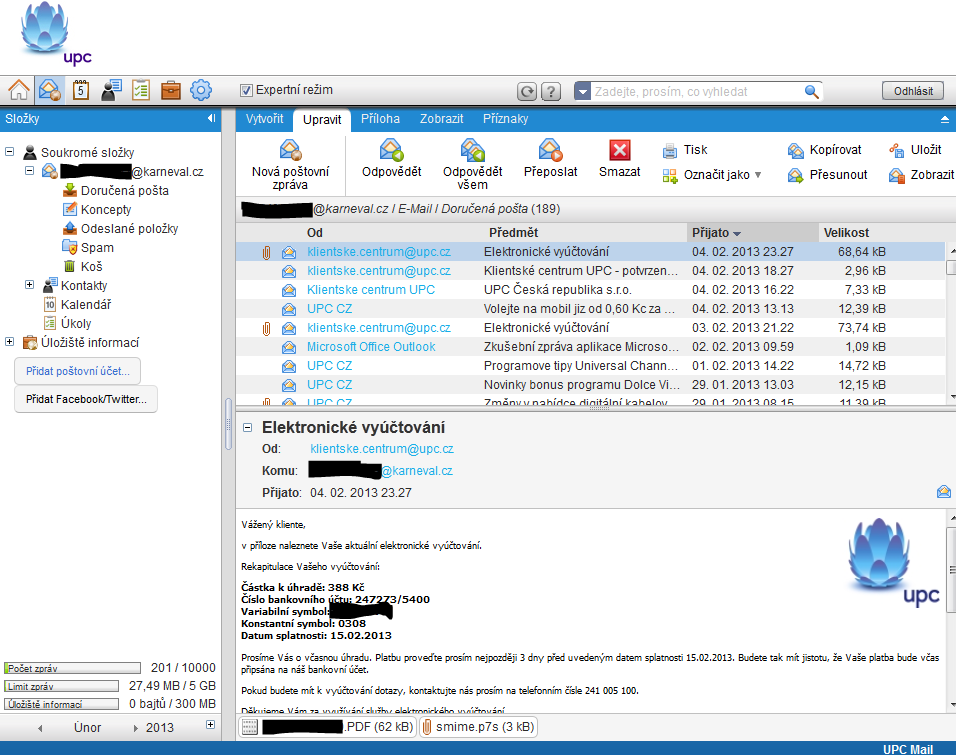956x755 pixels.
Task: Collapse the Elektronické vyúčtování message header
Action: point(248,428)
